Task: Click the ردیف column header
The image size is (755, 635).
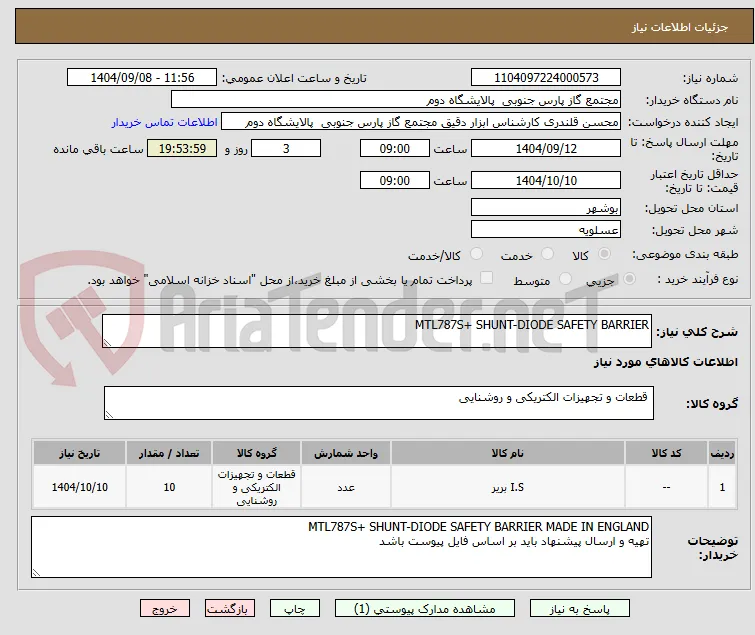Action: [722, 453]
